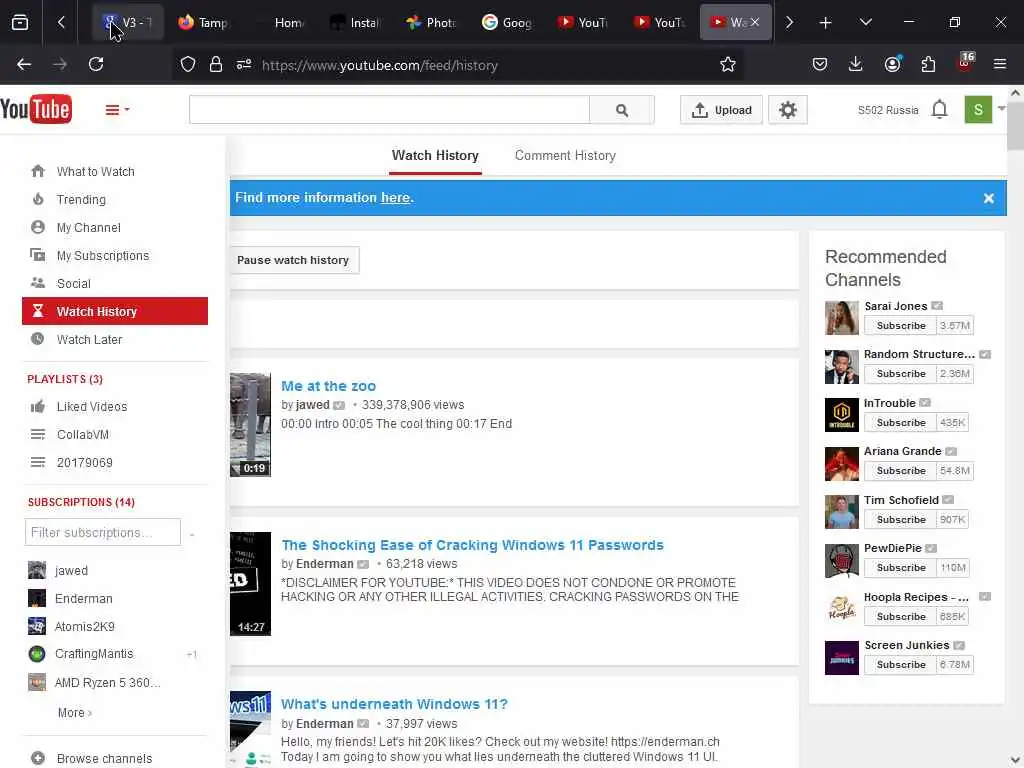Image resolution: width=1024 pixels, height=768 pixels.
Task: Subscribe to Random Structure channel
Action: tap(901, 374)
